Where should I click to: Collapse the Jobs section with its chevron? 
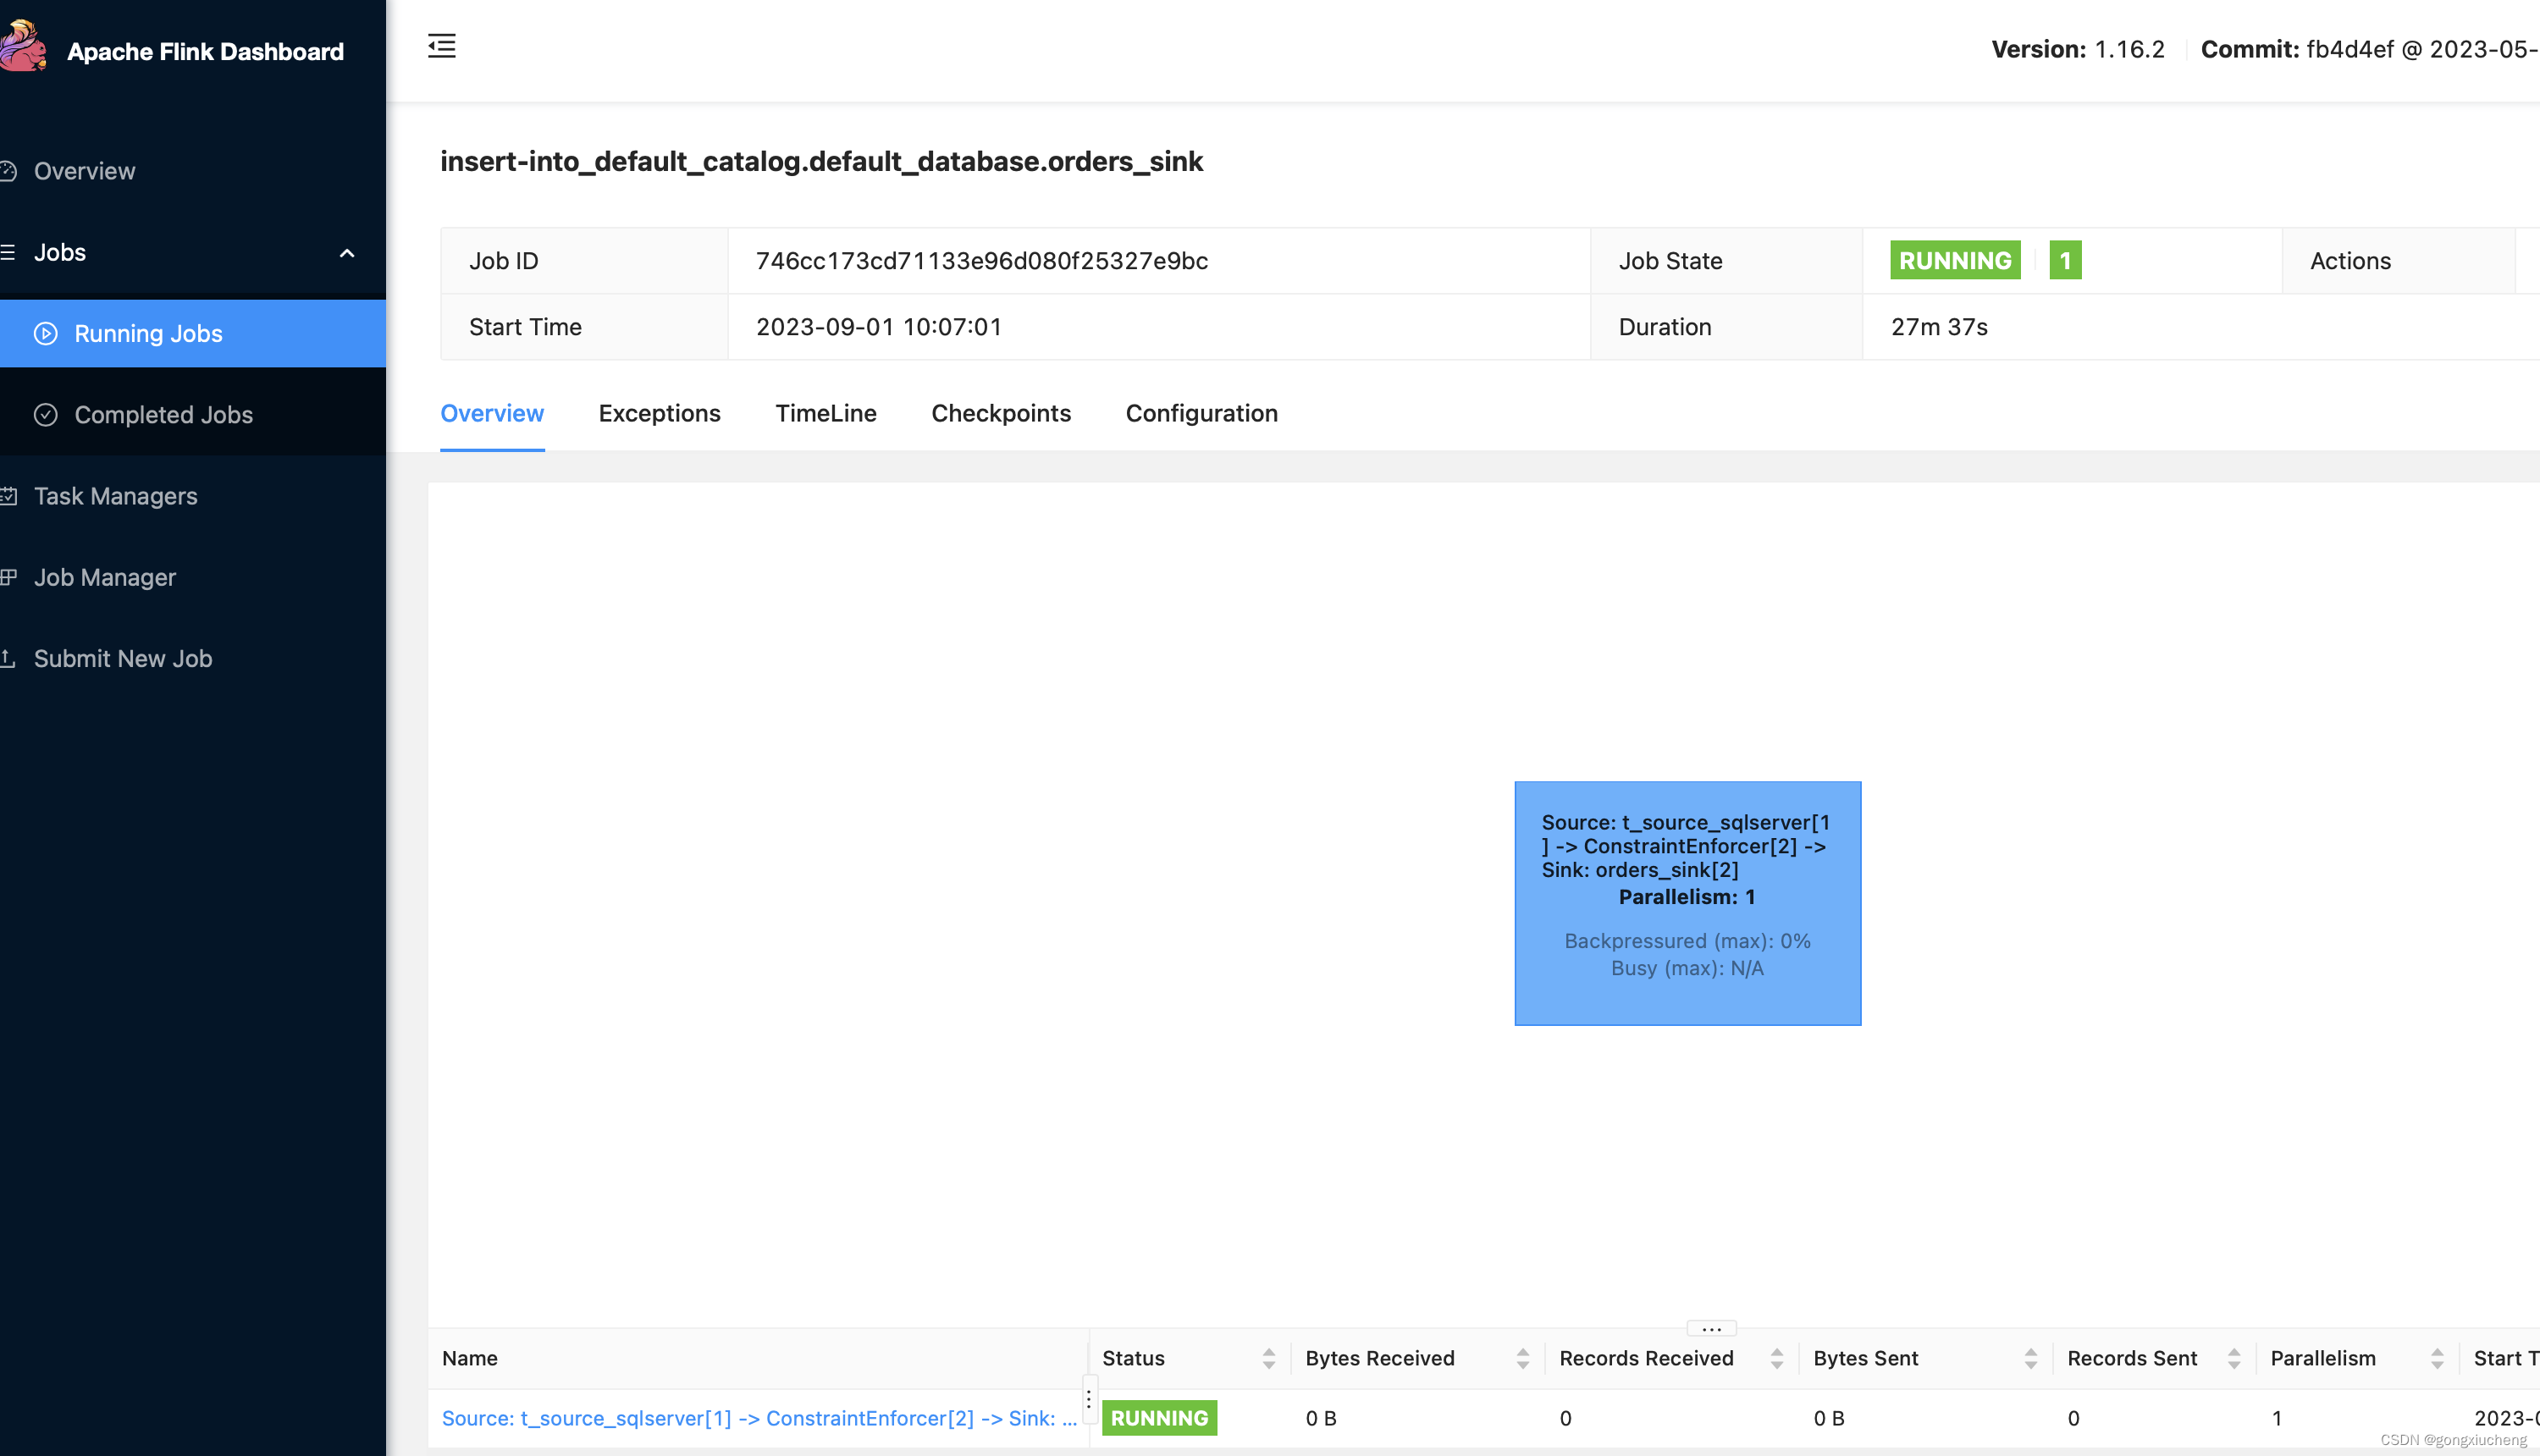[x=347, y=253]
